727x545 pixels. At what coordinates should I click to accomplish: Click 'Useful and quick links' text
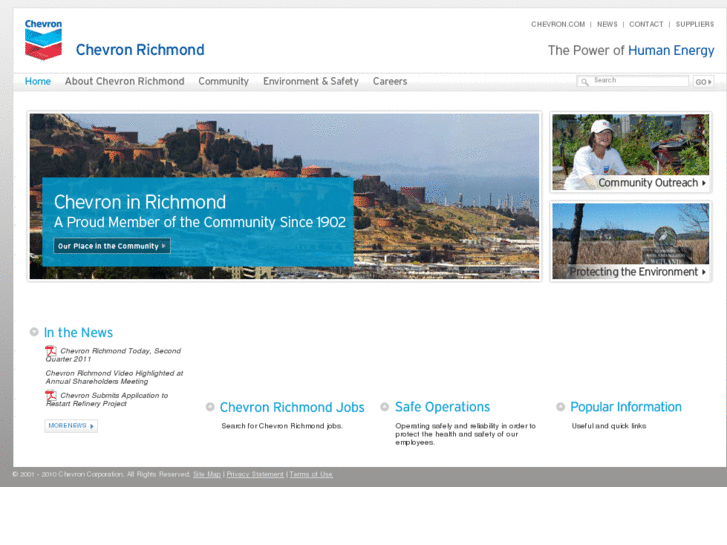click(609, 426)
